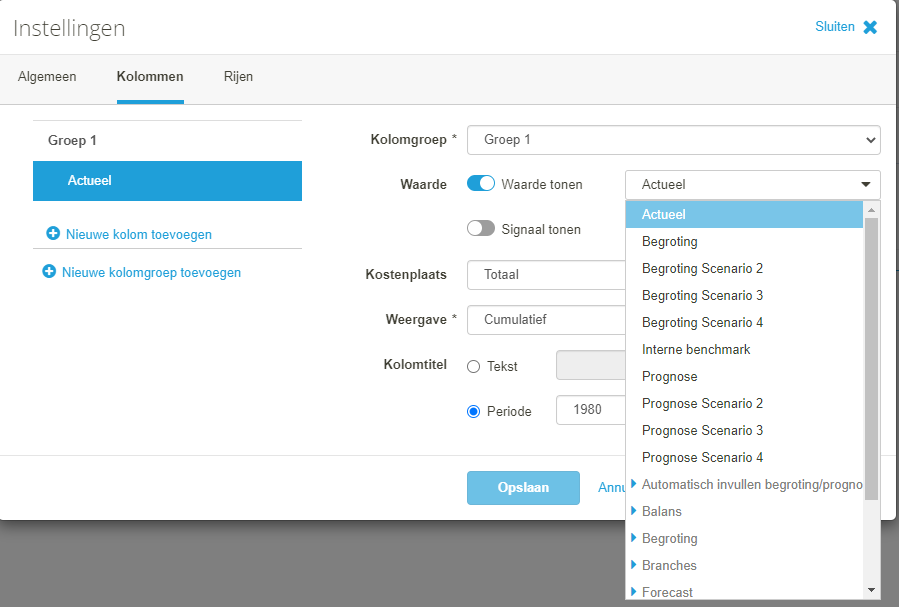Screen dimensions: 899x607
Task: Open the Weergave dropdown showing Cumulatief
Action: point(546,320)
